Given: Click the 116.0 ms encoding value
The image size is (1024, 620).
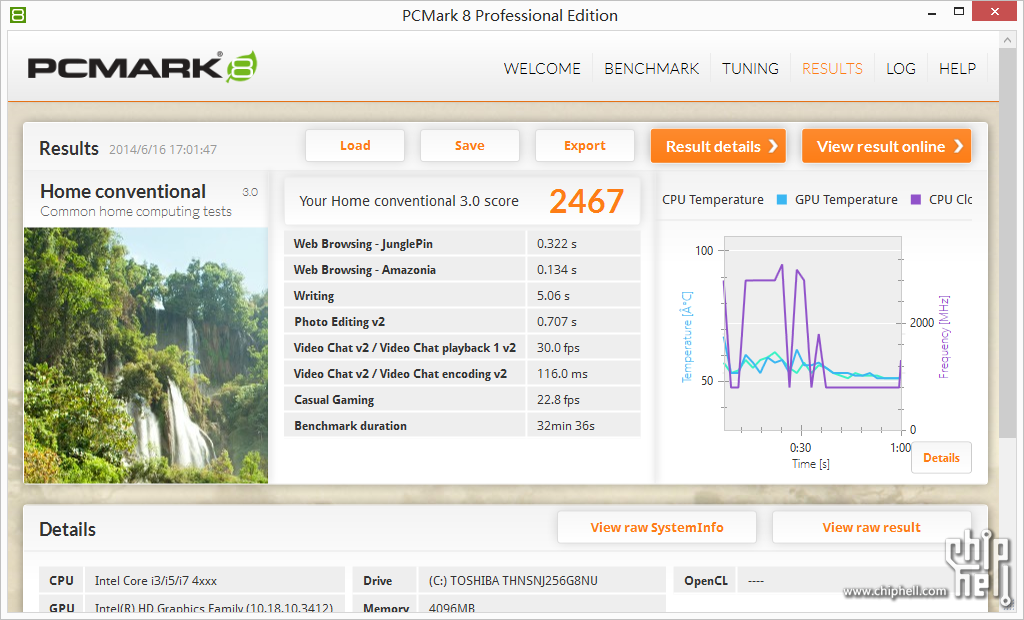Looking at the screenshot, I should coord(562,374).
